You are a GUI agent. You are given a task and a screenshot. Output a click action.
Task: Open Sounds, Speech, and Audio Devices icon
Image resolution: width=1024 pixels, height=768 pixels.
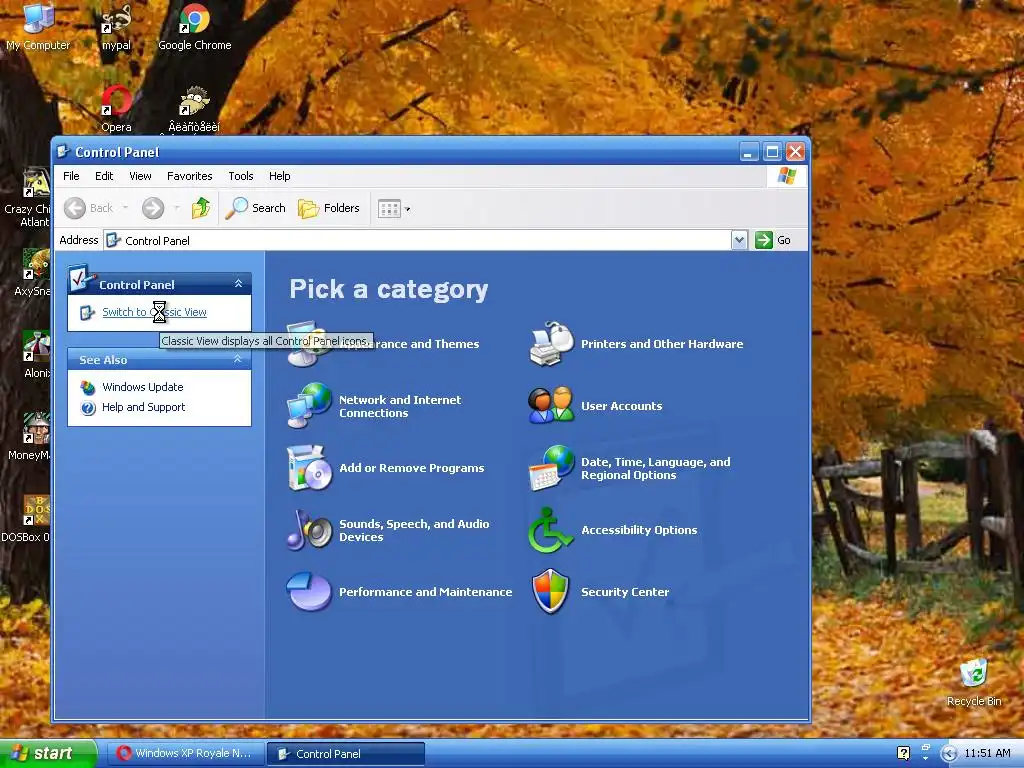pyautogui.click(x=310, y=530)
